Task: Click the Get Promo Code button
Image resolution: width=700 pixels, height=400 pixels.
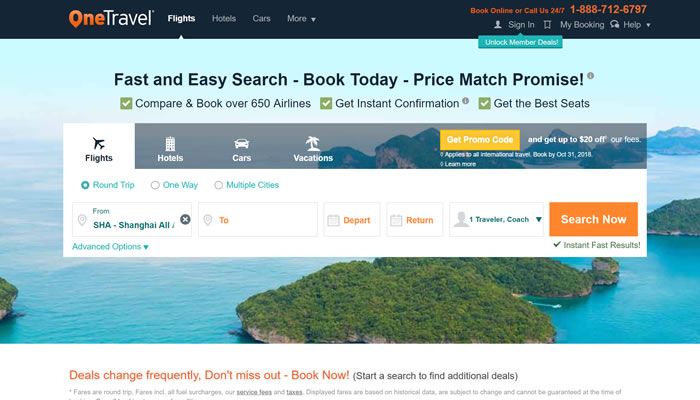Action: [480, 140]
